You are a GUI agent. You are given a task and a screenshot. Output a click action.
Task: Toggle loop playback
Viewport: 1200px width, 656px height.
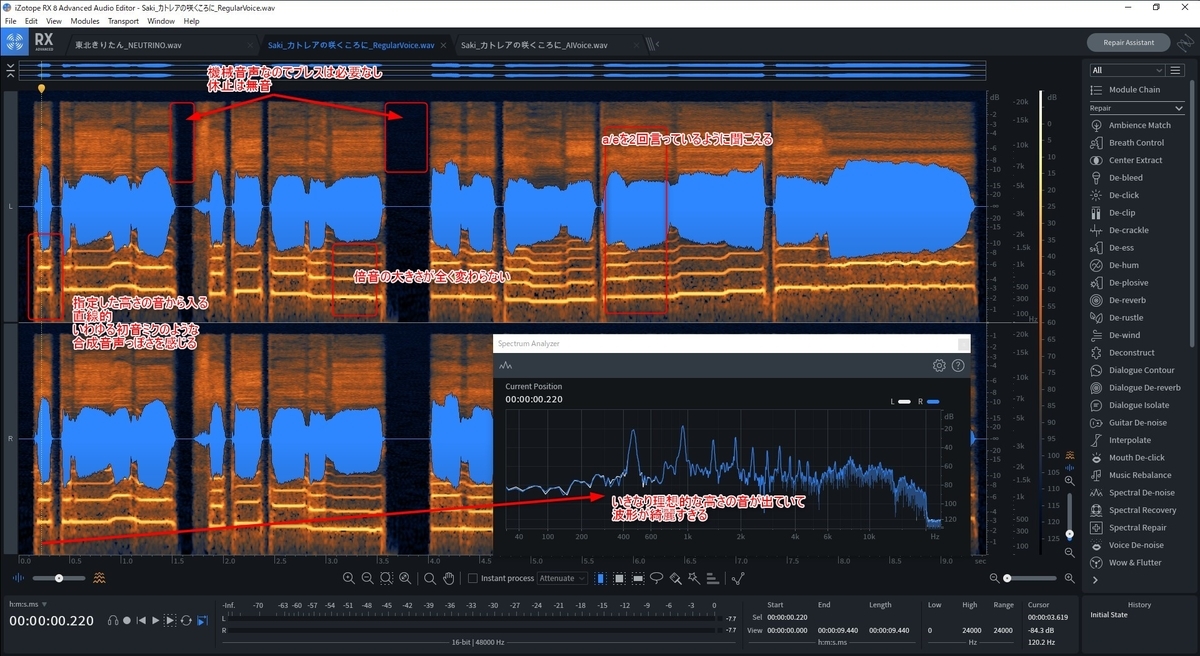click(186, 621)
